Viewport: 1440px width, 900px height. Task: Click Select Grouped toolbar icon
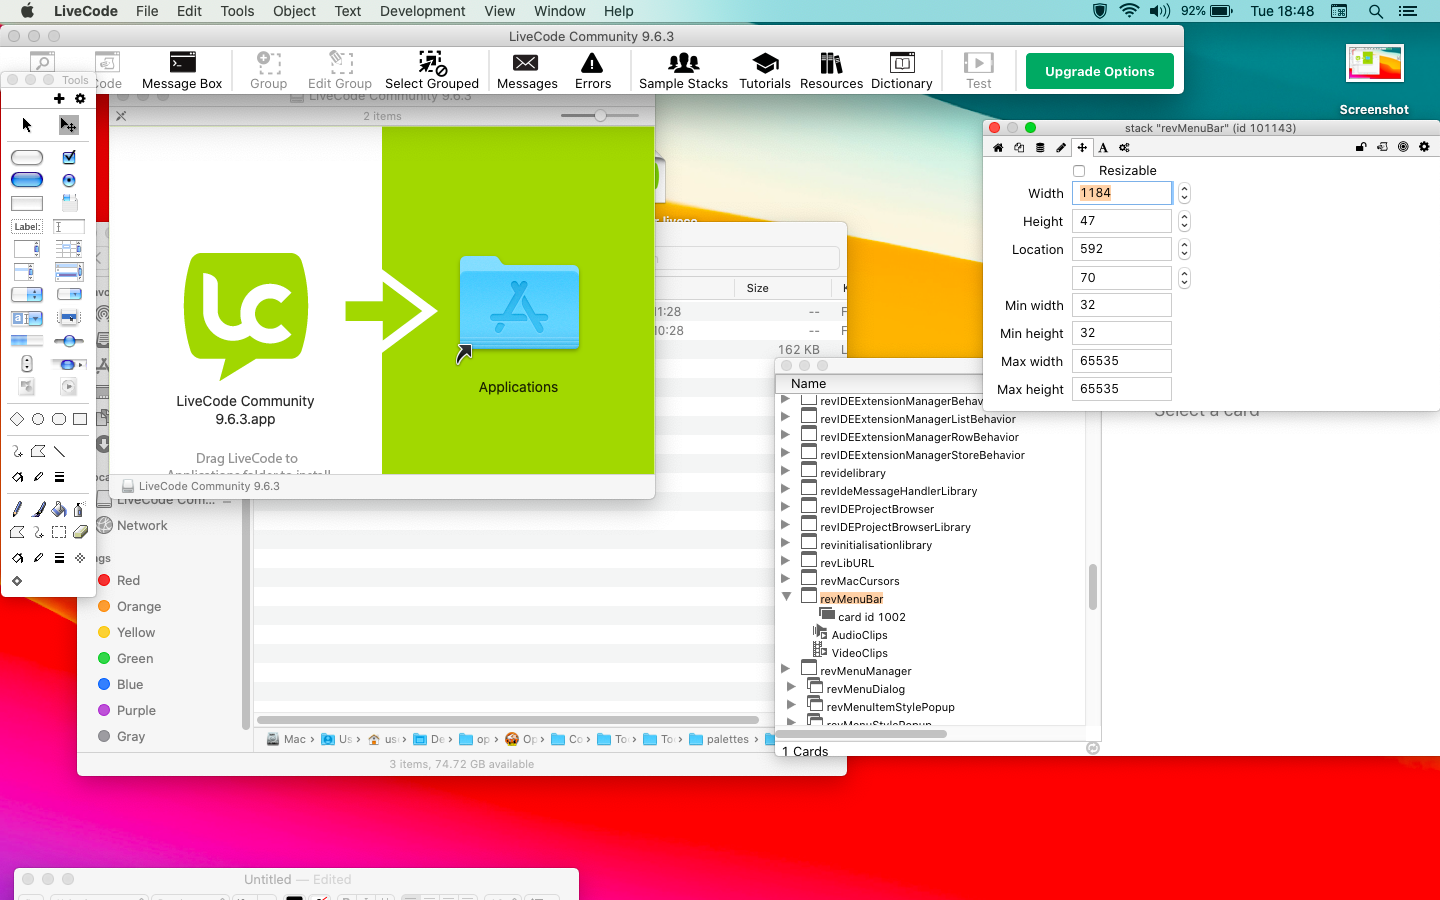tap(432, 70)
